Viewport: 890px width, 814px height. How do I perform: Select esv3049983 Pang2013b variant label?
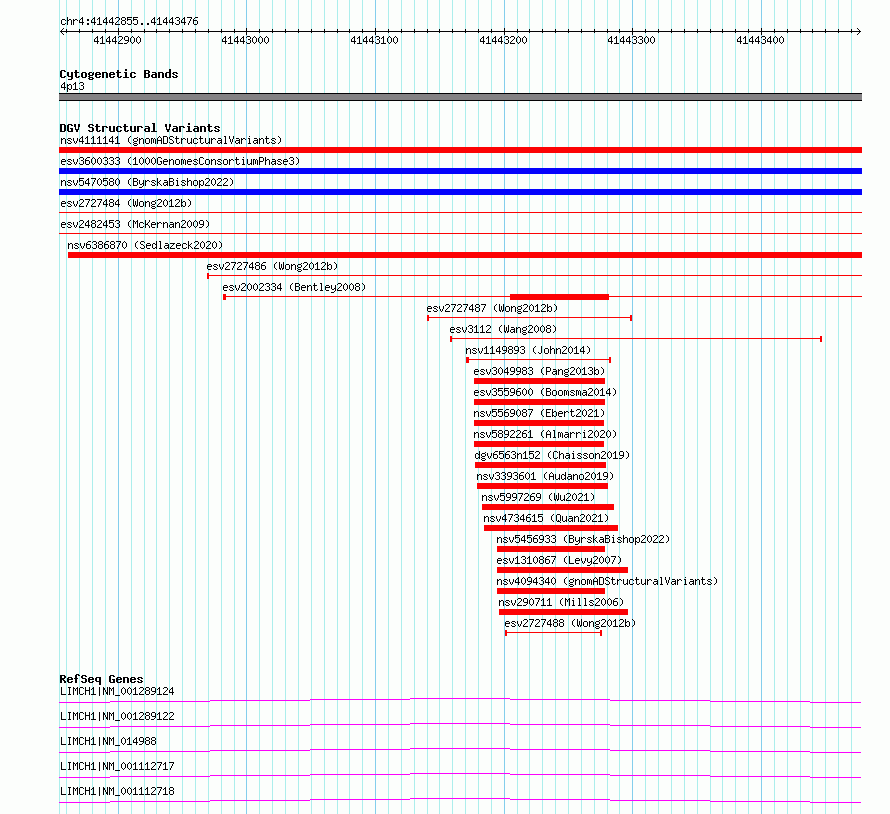pyautogui.click(x=539, y=371)
